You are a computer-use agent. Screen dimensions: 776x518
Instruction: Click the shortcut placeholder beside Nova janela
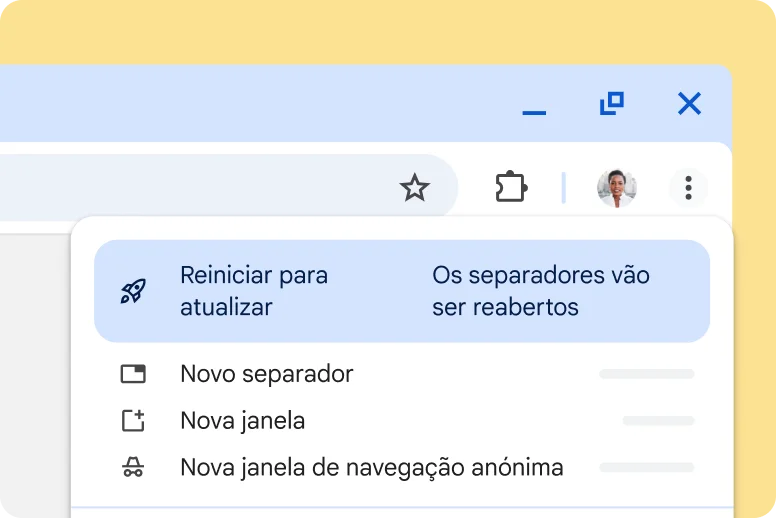pos(657,420)
